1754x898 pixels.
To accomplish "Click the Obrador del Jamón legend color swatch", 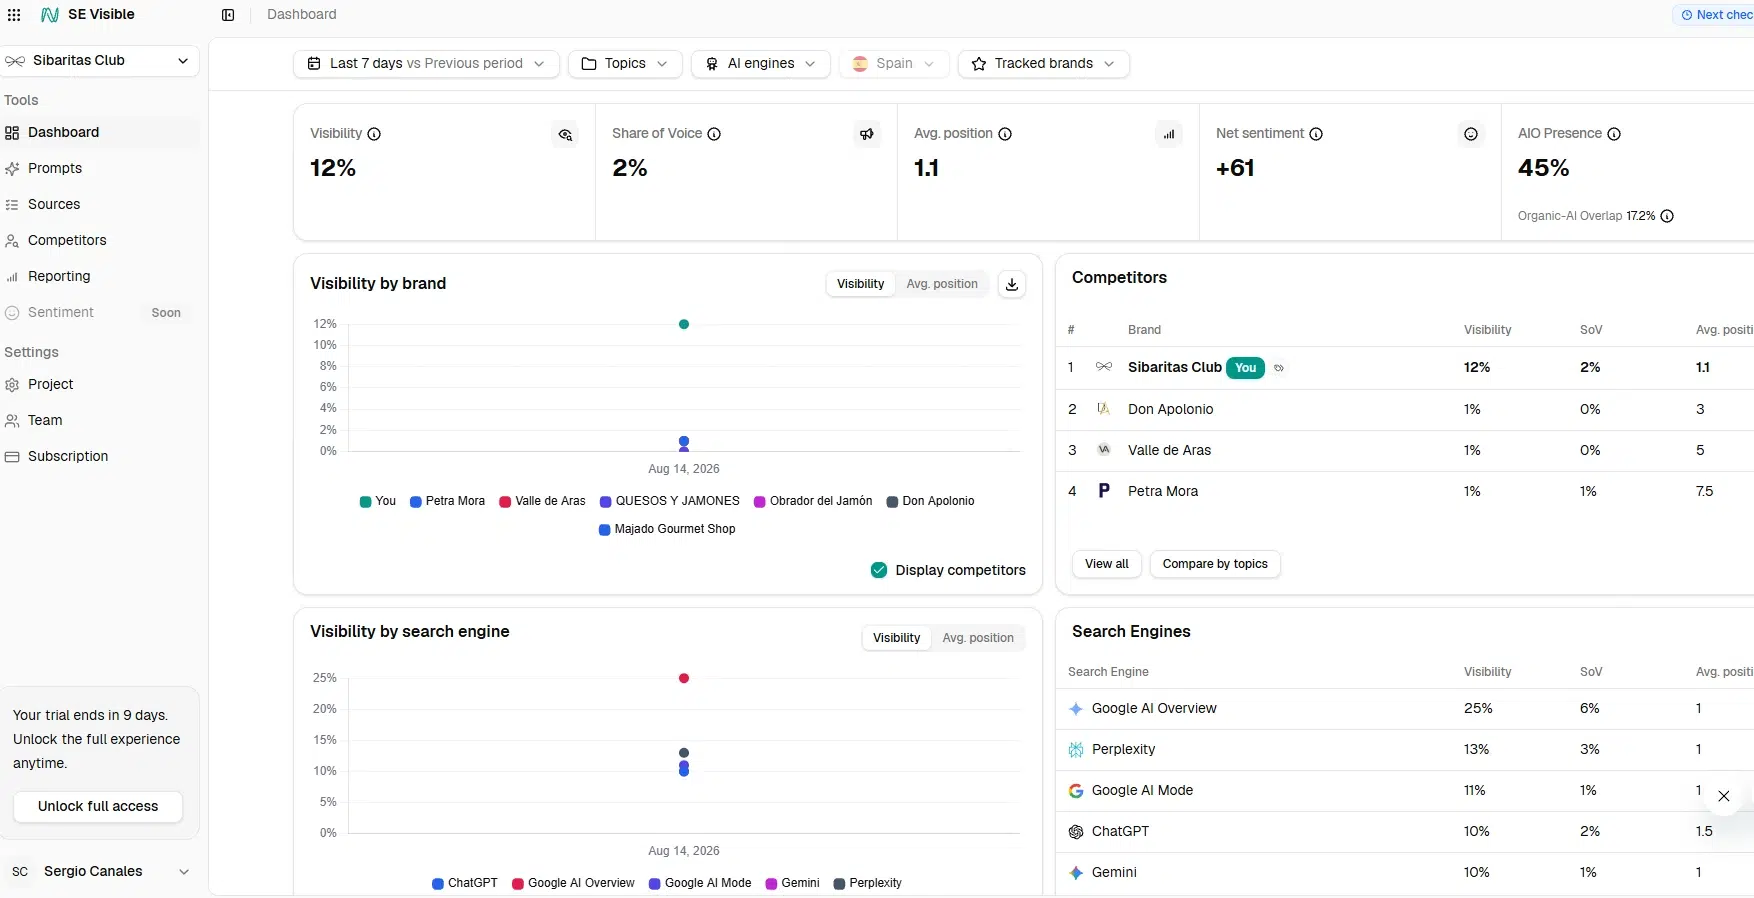I will coord(760,502).
